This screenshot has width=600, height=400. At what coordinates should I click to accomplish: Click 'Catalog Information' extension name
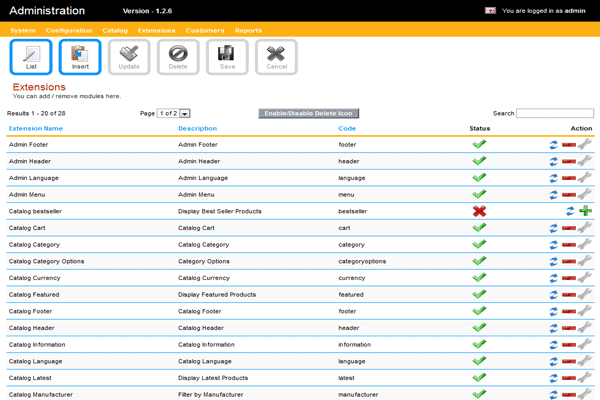(37, 345)
